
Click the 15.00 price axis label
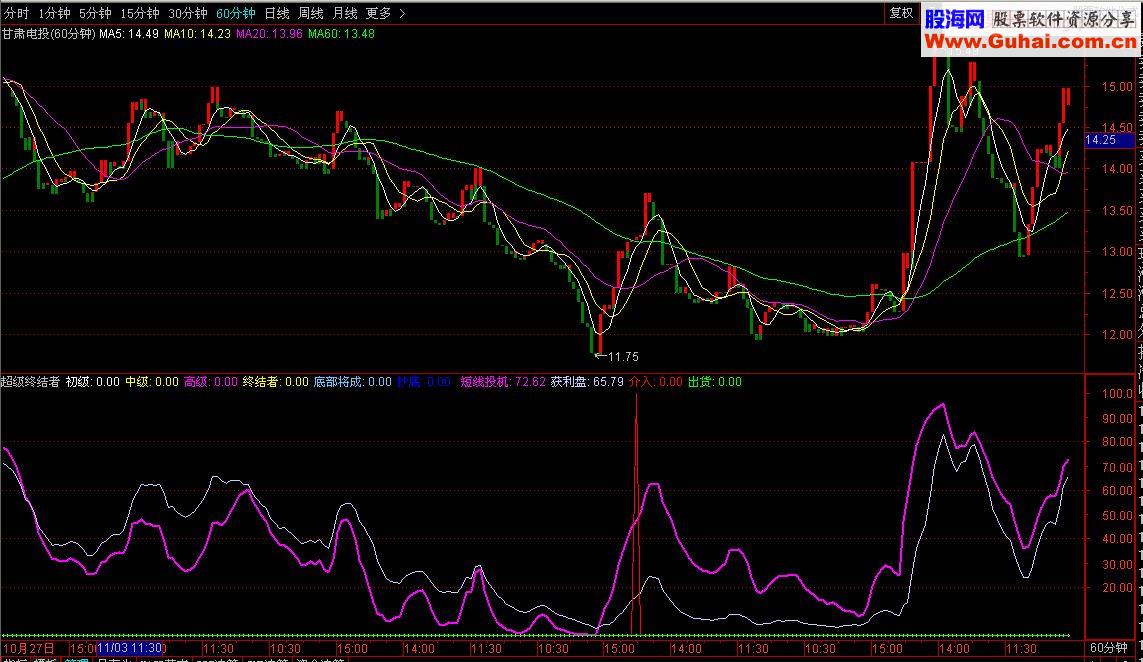click(x=1117, y=86)
